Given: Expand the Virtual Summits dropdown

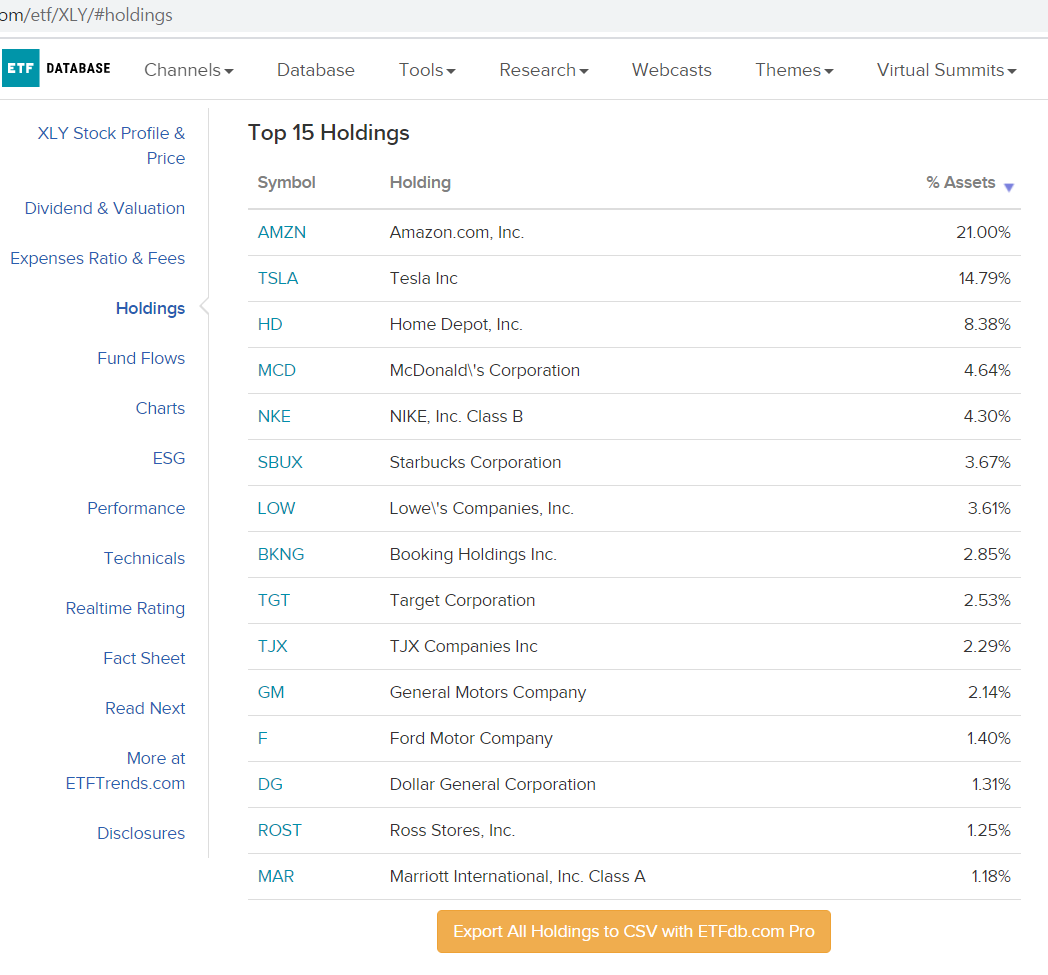Looking at the screenshot, I should point(946,70).
